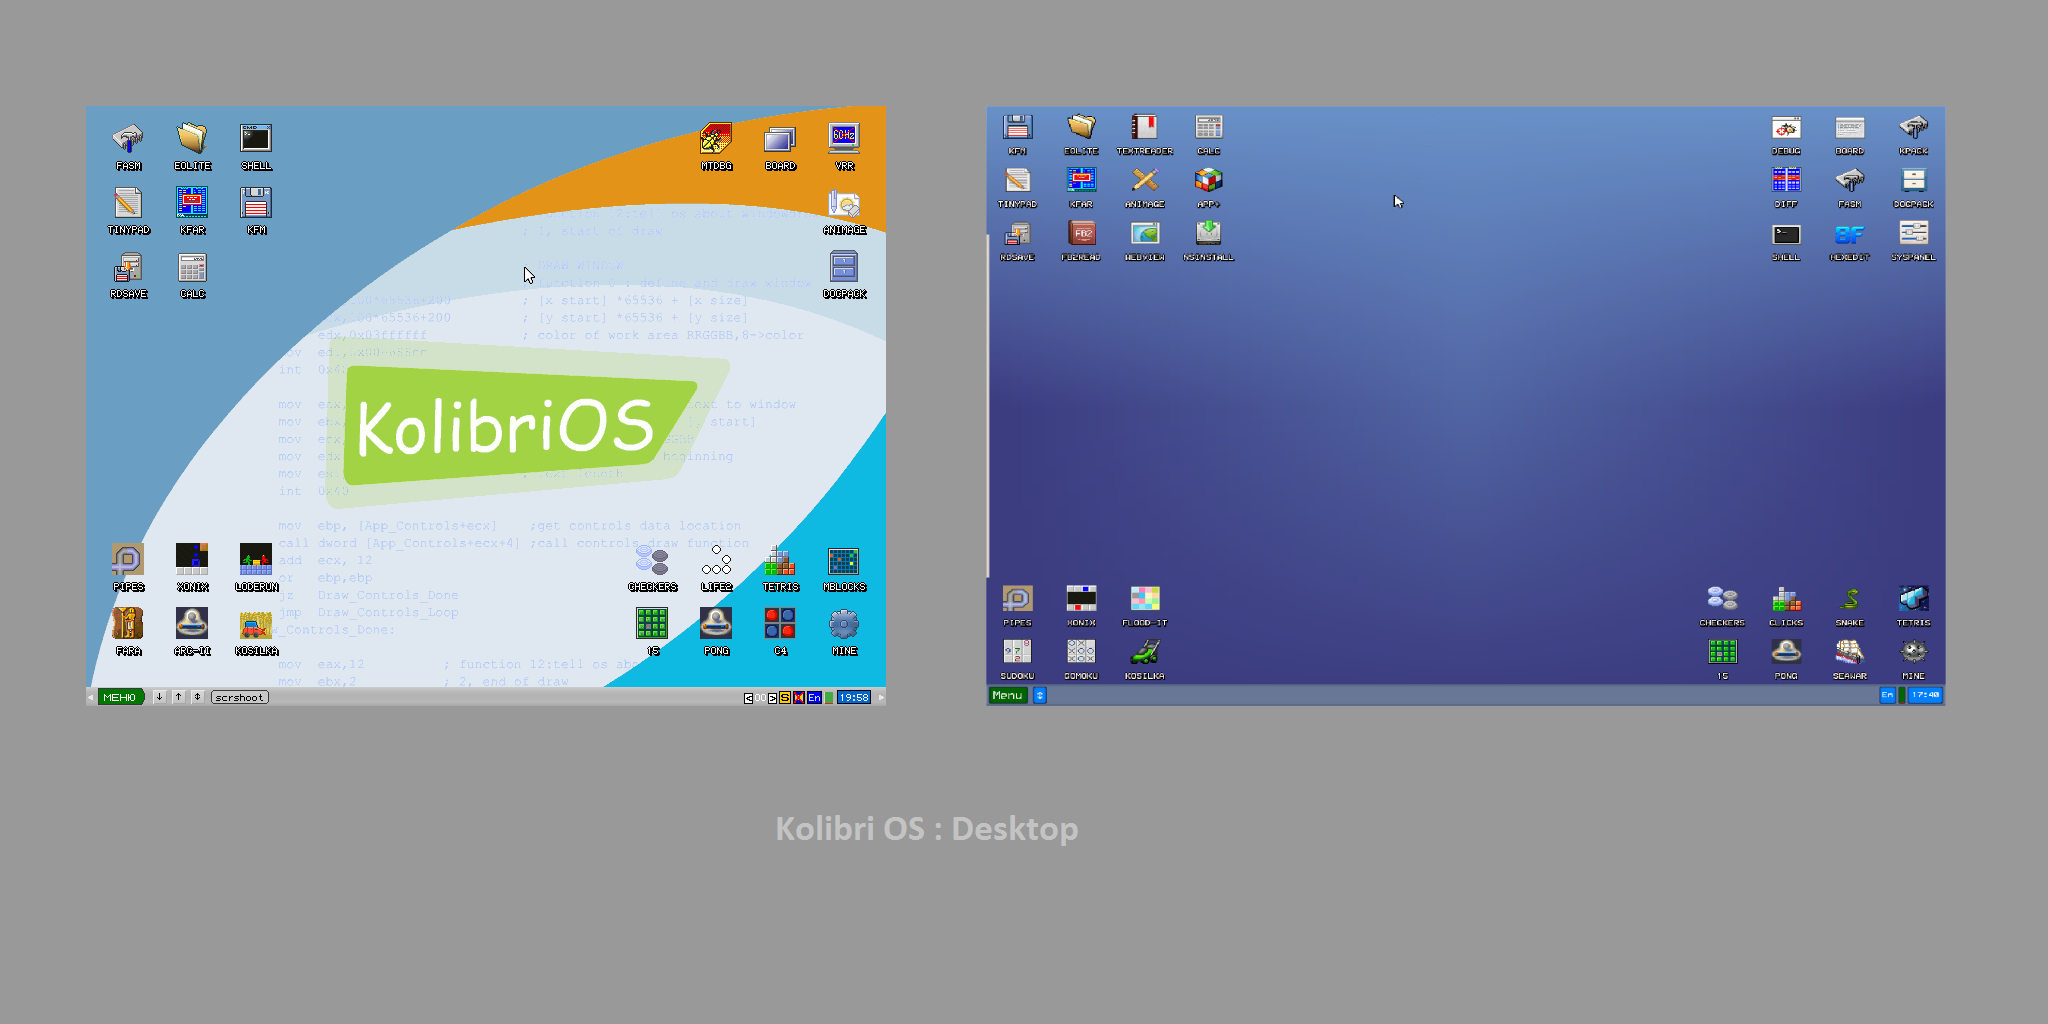Click the 19:58 taskbar clock
Image resolution: width=2048 pixels, height=1024 pixels.
click(x=853, y=697)
